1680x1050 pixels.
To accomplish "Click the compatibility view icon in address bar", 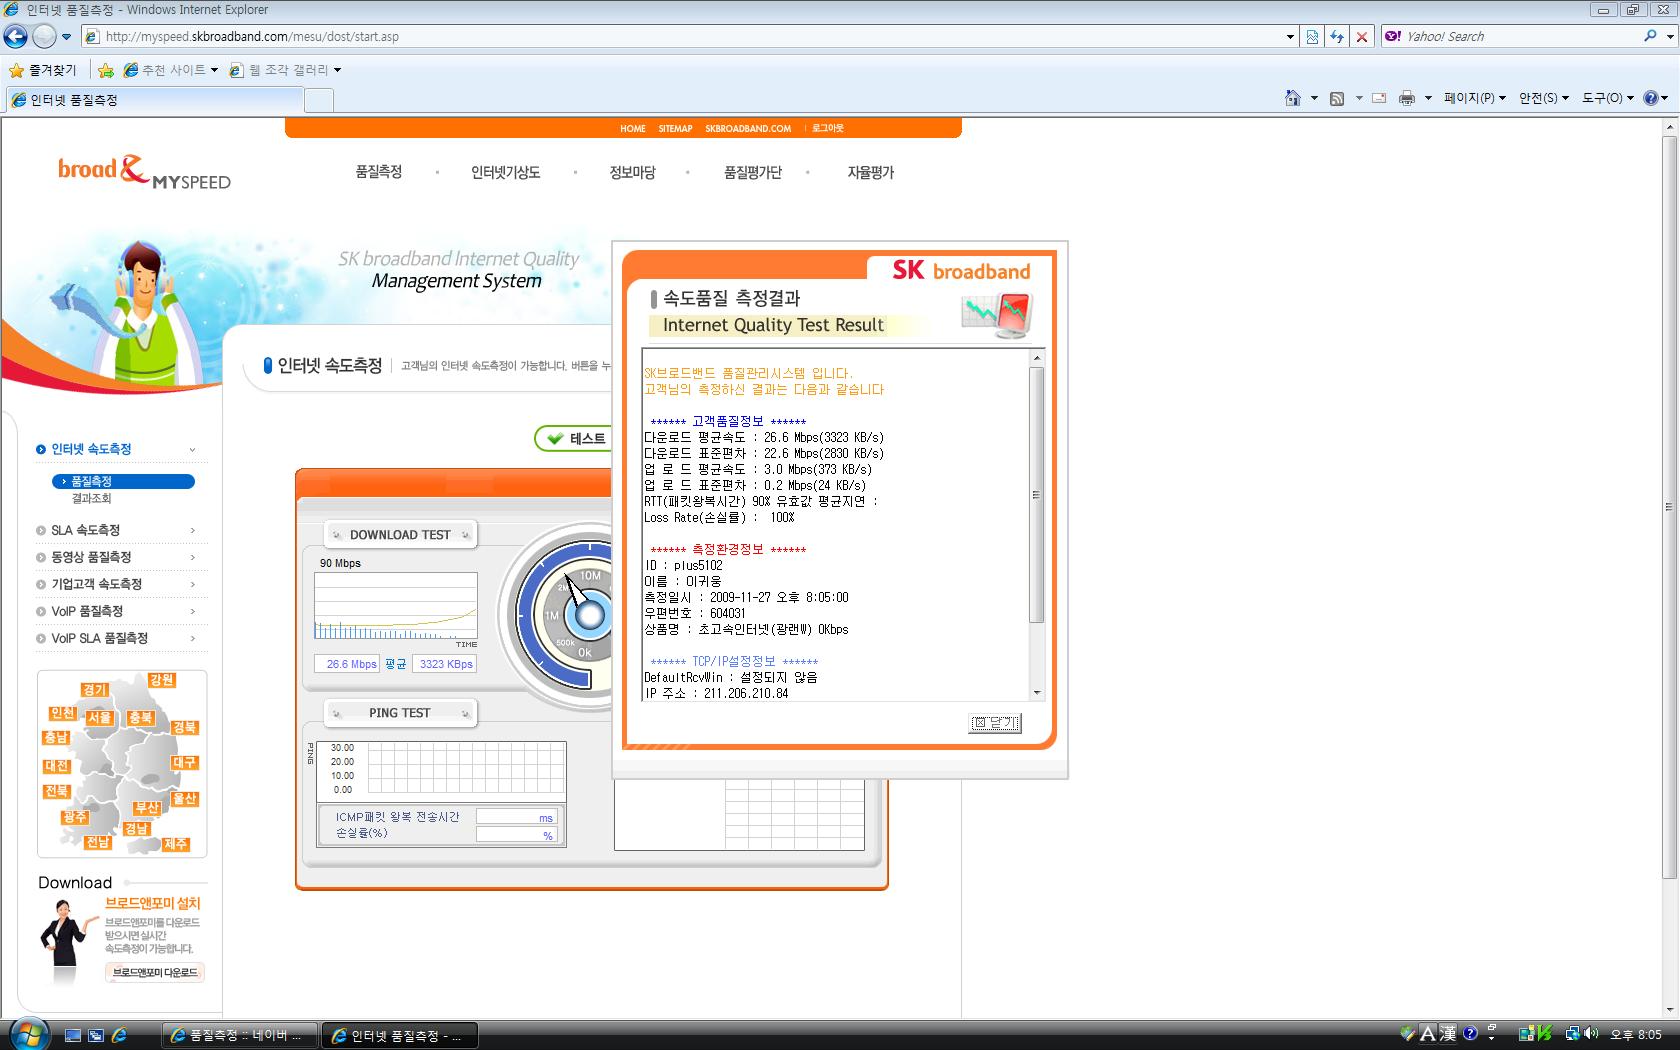I will coord(1313,36).
